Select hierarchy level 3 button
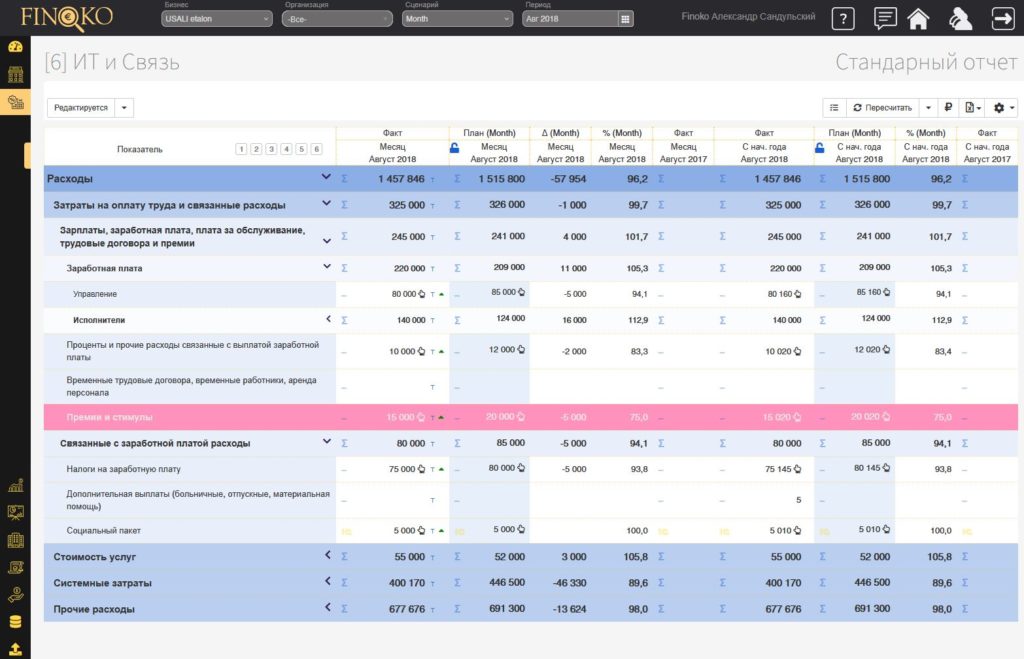This screenshot has width=1024, height=659. 271,149
